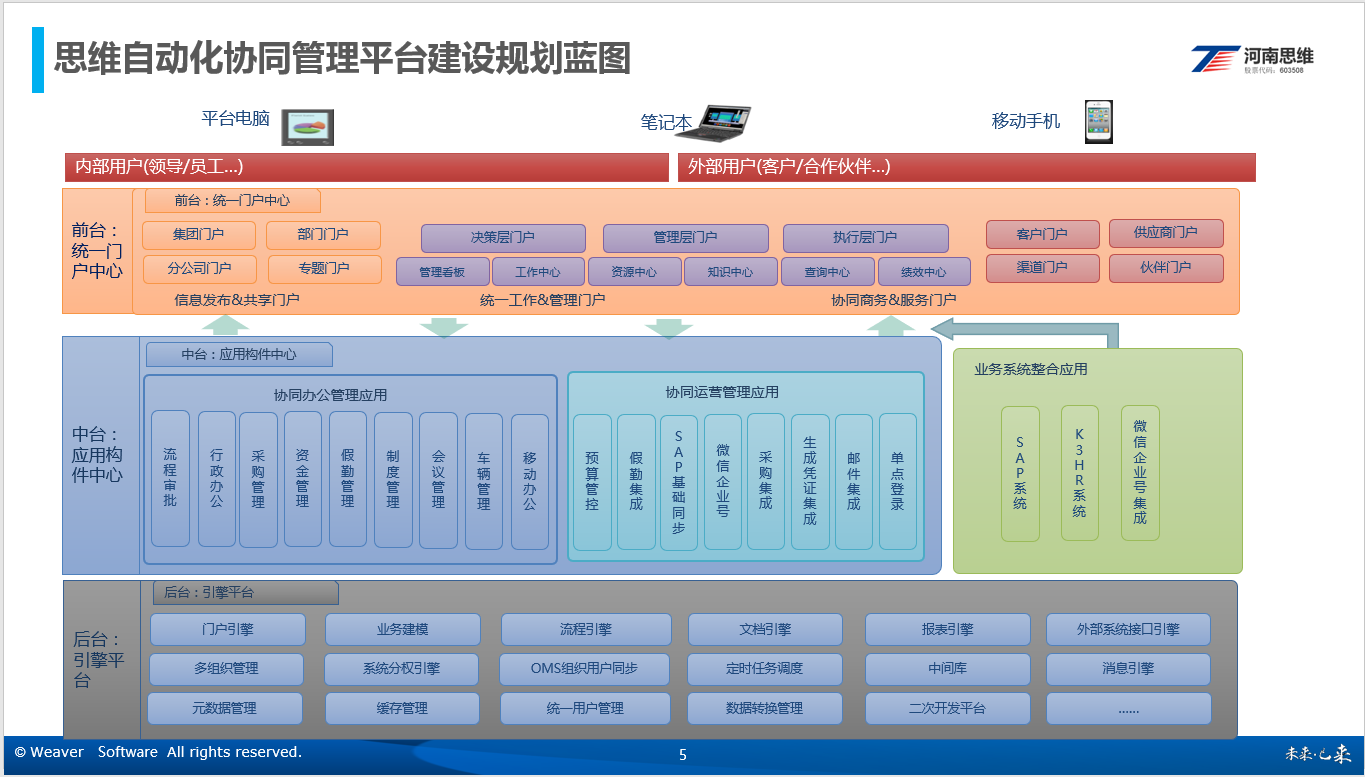Click the 分公司门户 box
The image size is (1365, 777).
(x=199, y=269)
